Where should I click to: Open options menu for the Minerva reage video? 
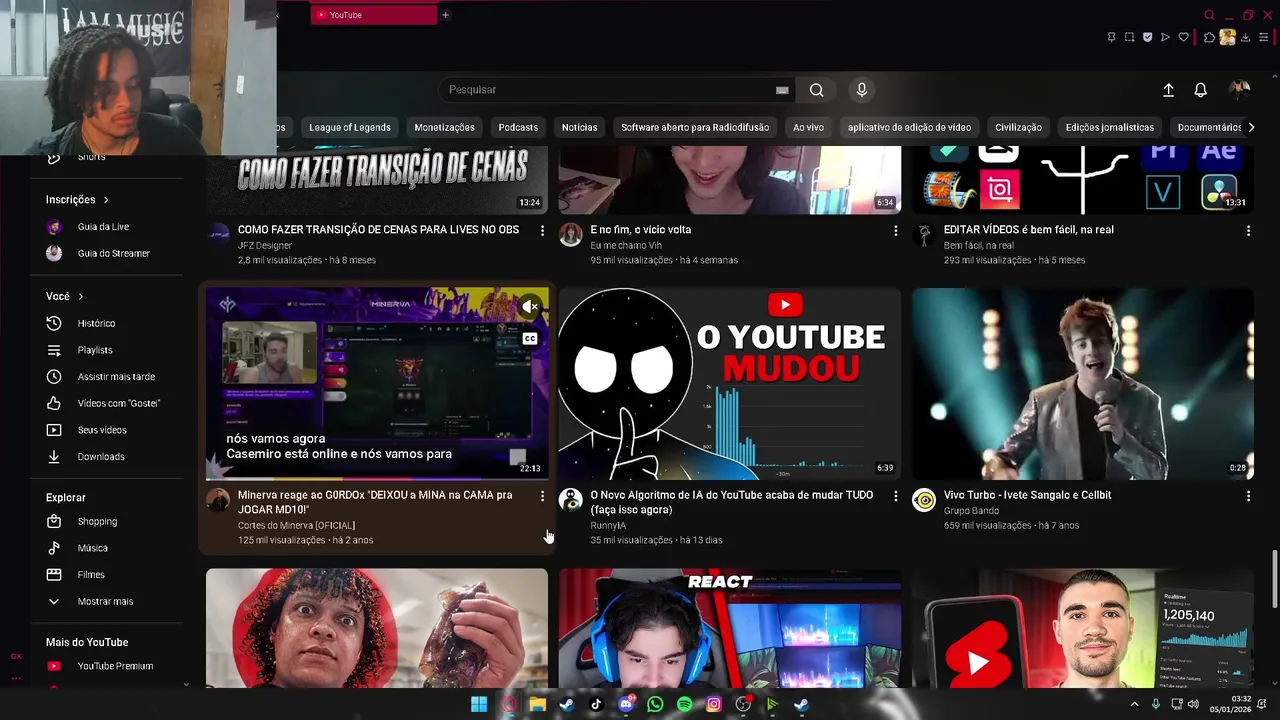click(x=542, y=496)
